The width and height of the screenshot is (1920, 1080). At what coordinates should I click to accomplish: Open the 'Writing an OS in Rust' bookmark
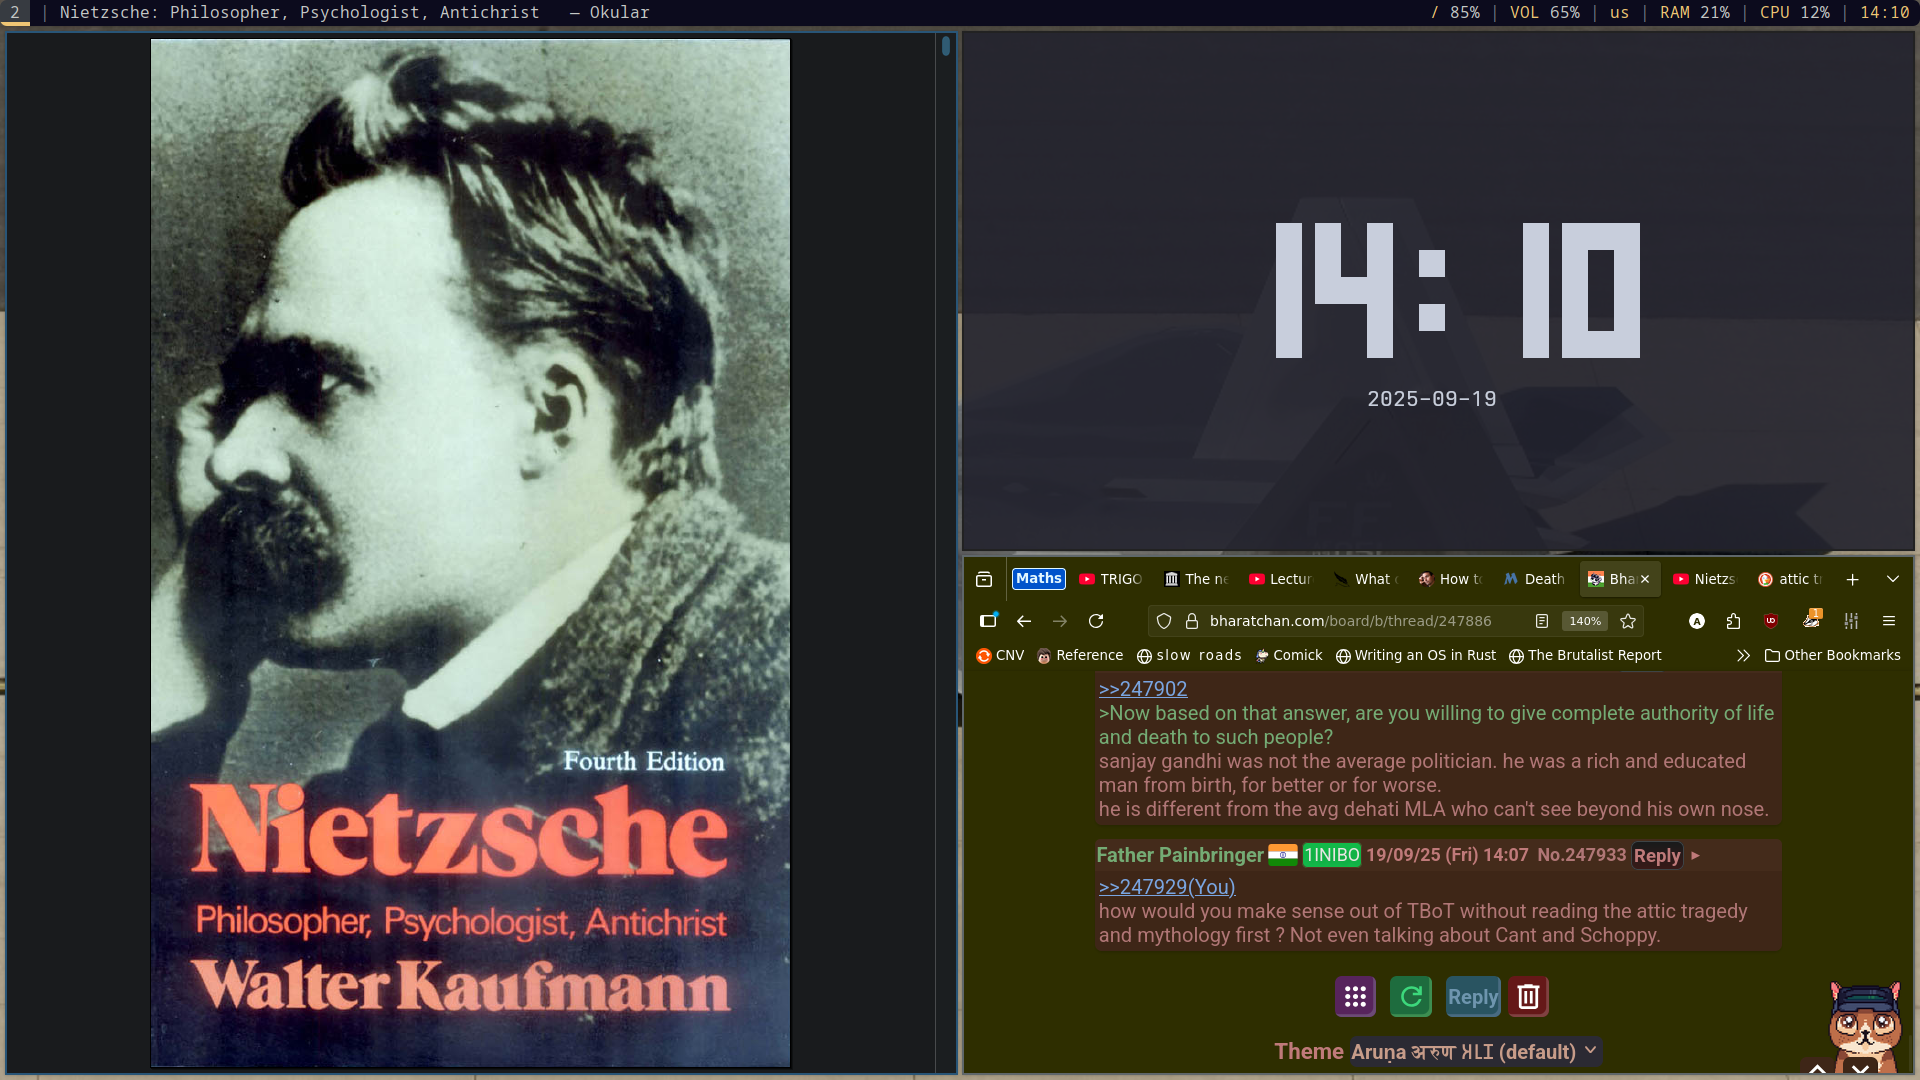[1416, 655]
